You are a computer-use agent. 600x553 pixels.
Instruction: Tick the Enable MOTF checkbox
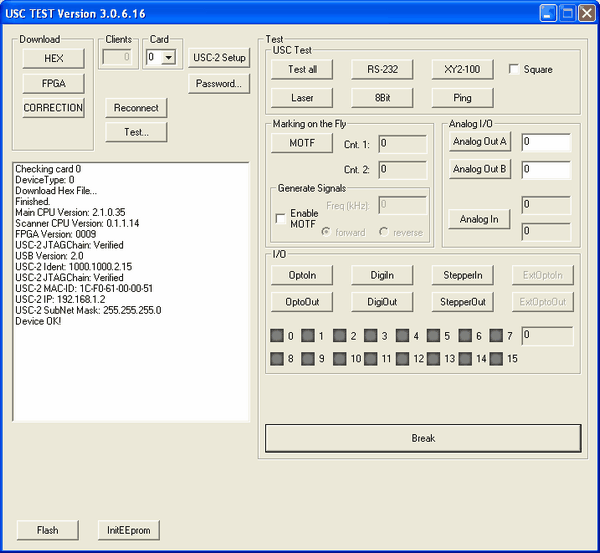280,219
